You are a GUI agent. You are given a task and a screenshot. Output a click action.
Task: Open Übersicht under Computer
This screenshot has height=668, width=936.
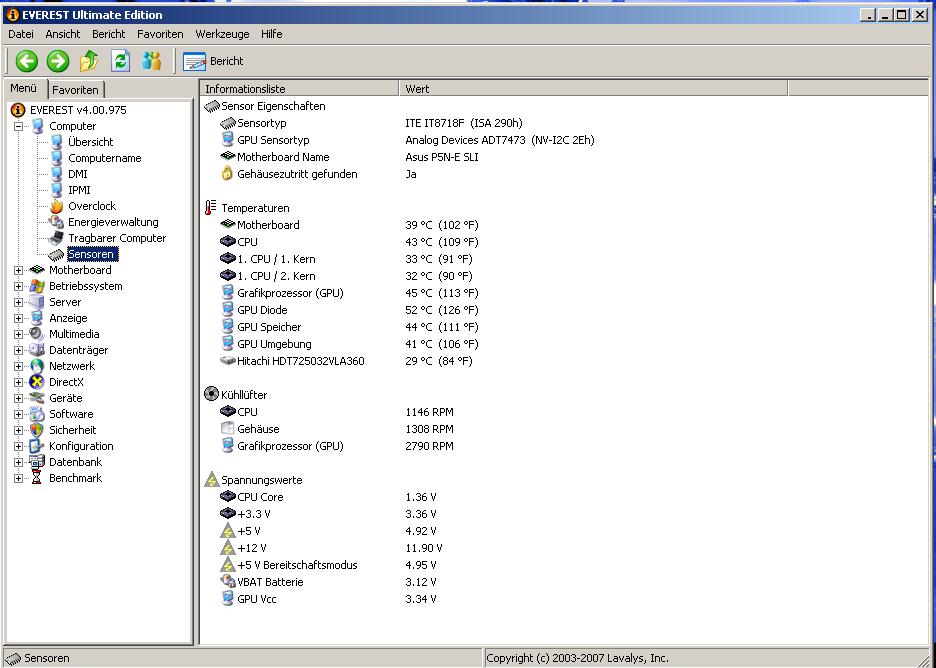[90, 142]
